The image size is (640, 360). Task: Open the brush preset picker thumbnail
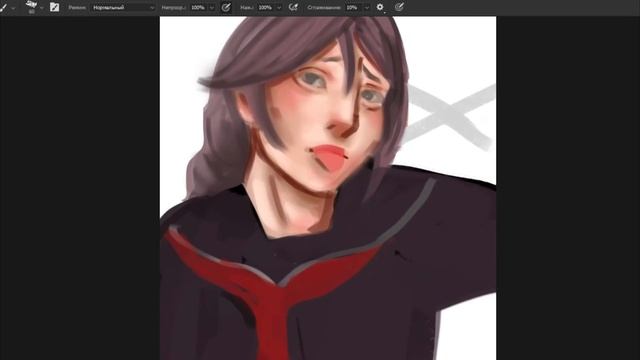click(x=31, y=6)
